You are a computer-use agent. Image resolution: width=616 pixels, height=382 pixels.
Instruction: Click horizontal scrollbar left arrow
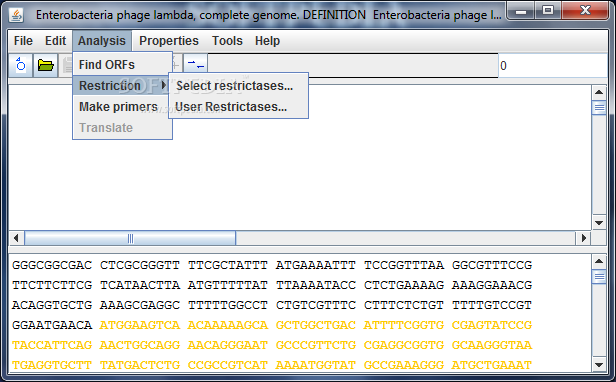pyautogui.click(x=16, y=238)
